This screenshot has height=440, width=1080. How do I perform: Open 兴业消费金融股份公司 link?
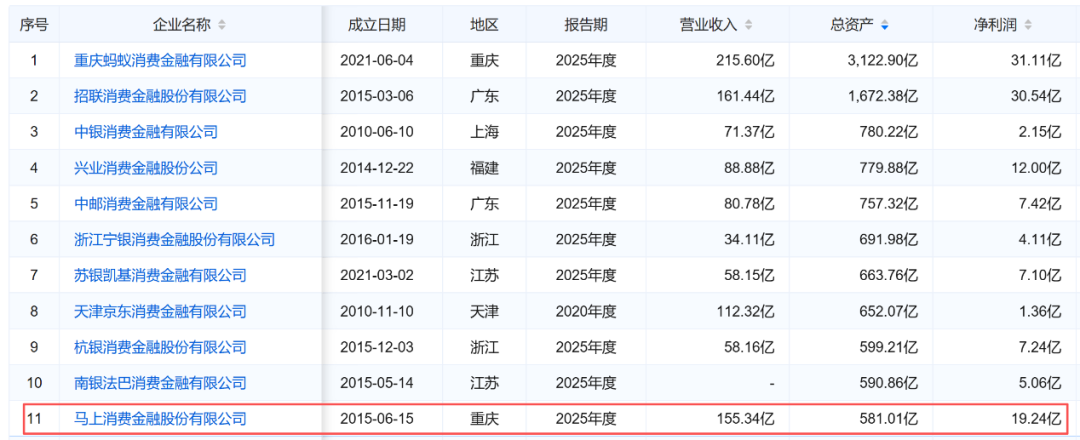click(146, 168)
